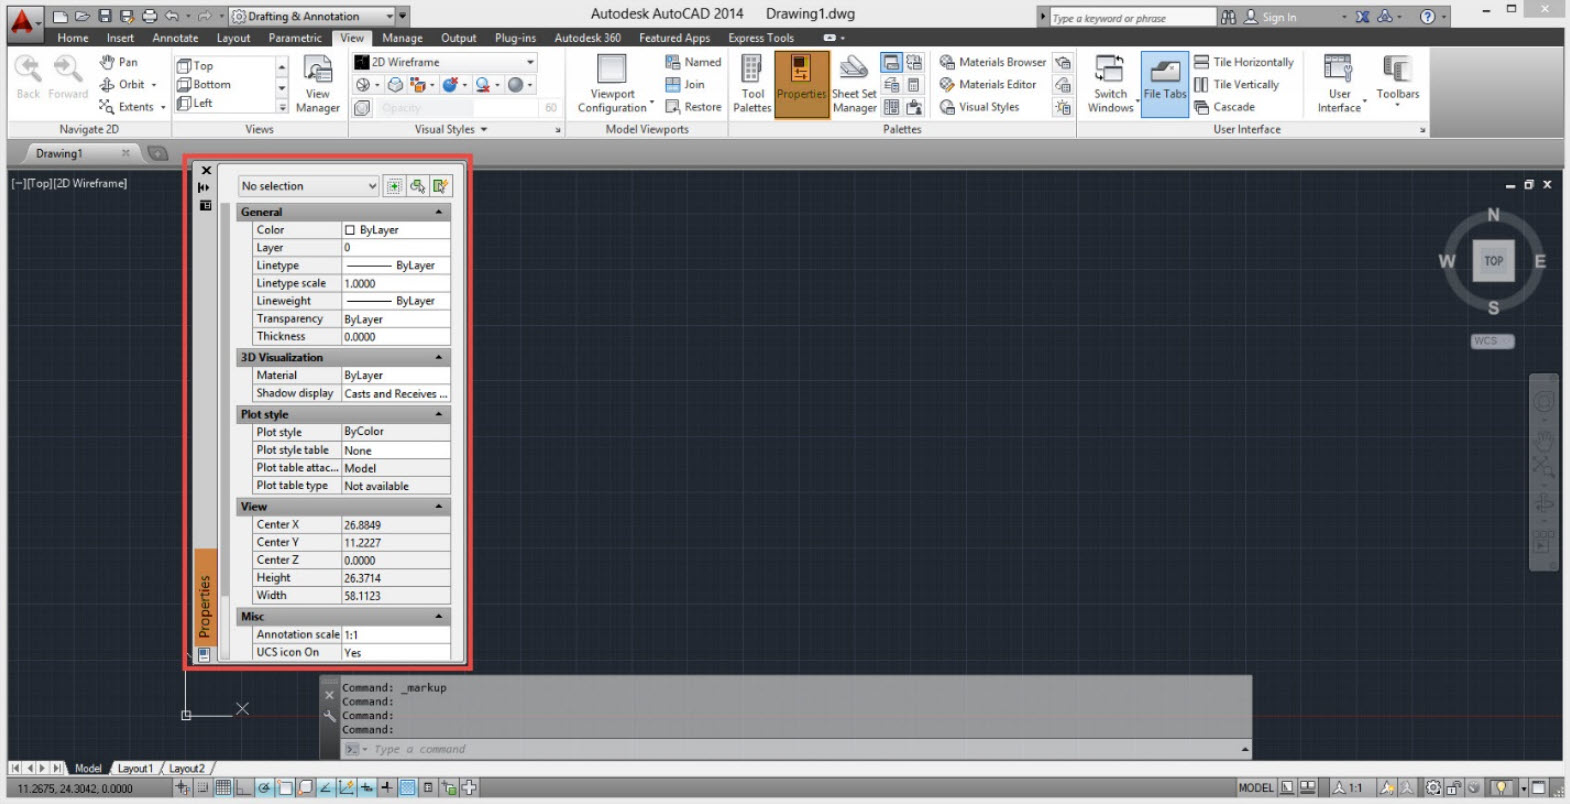Click Cascade windows button

(1223, 107)
